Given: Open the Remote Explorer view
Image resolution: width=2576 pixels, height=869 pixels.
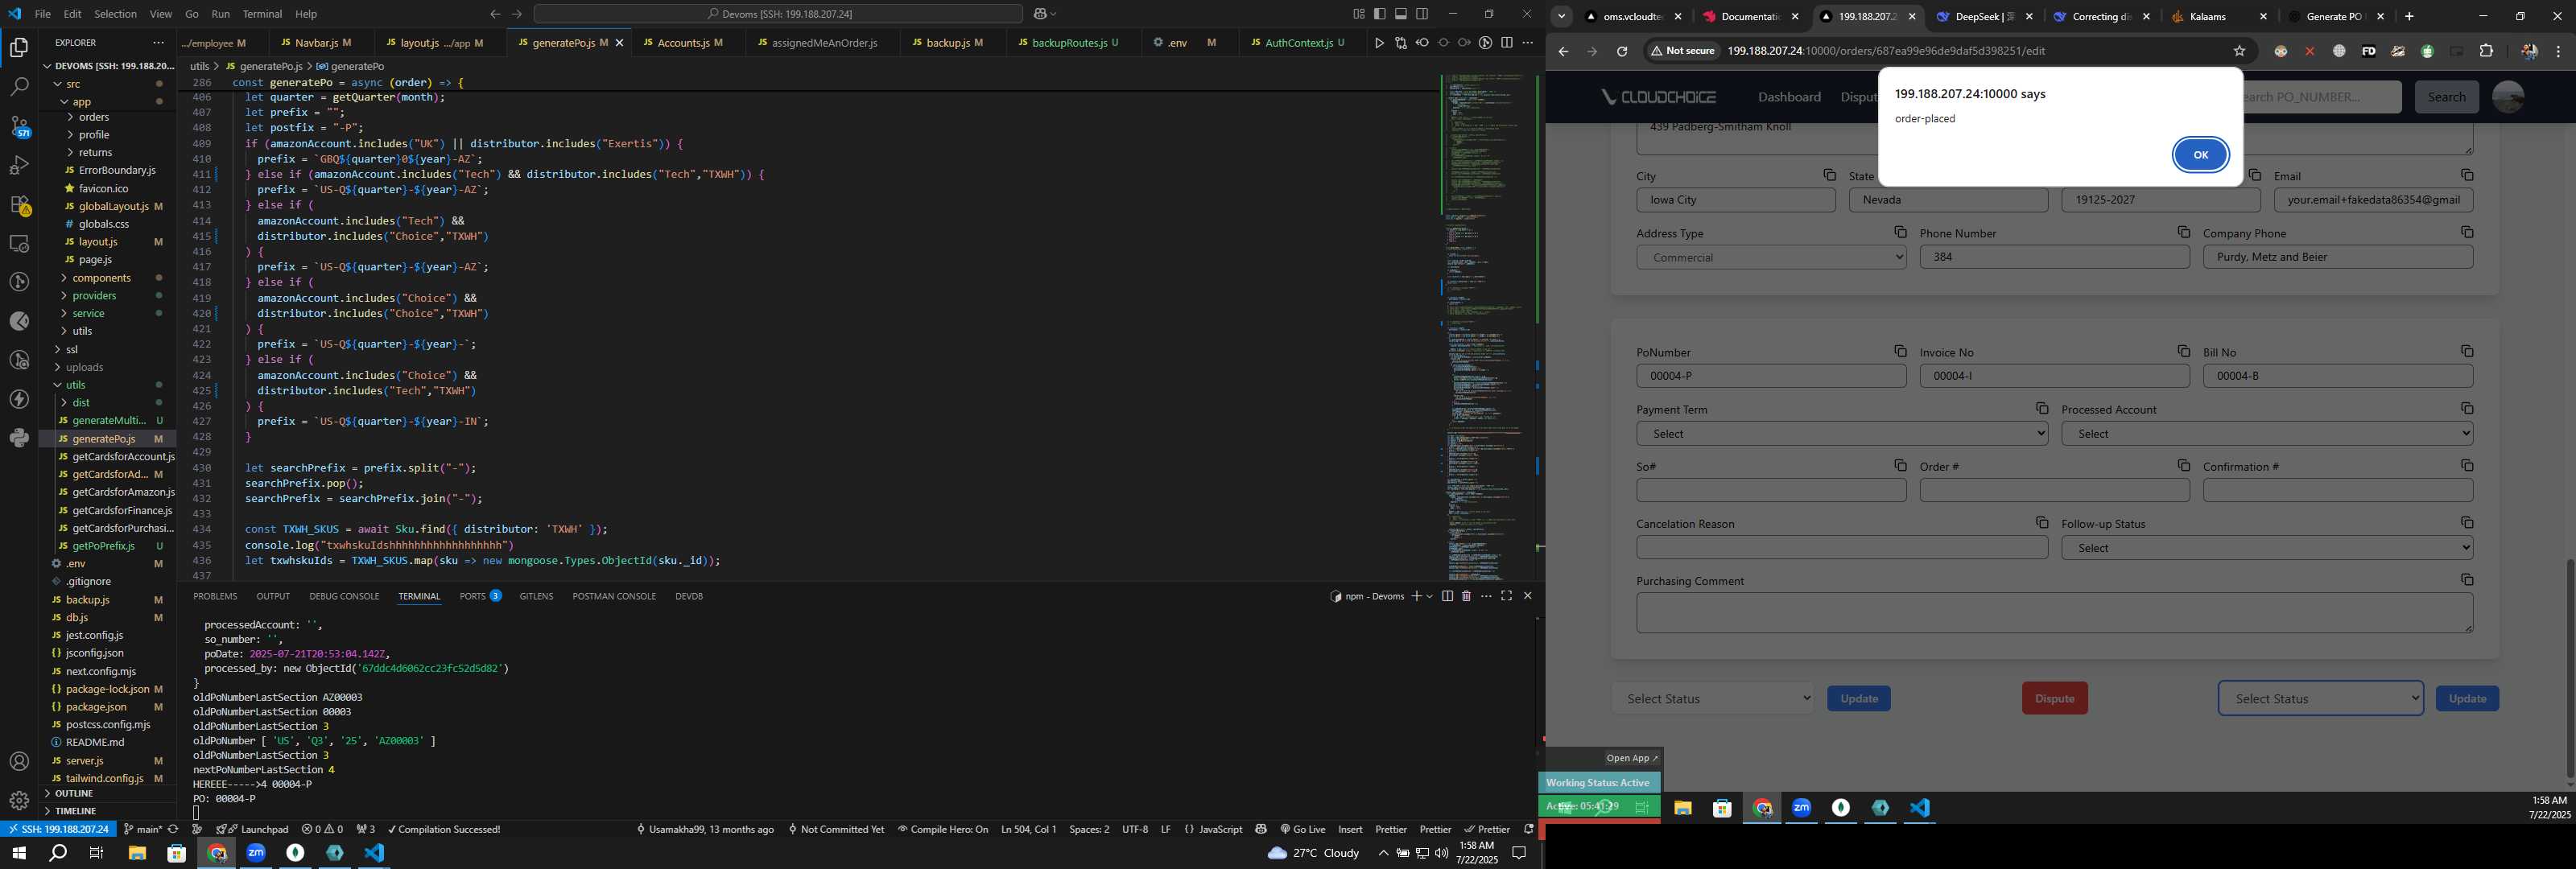Looking at the screenshot, I should (19, 243).
